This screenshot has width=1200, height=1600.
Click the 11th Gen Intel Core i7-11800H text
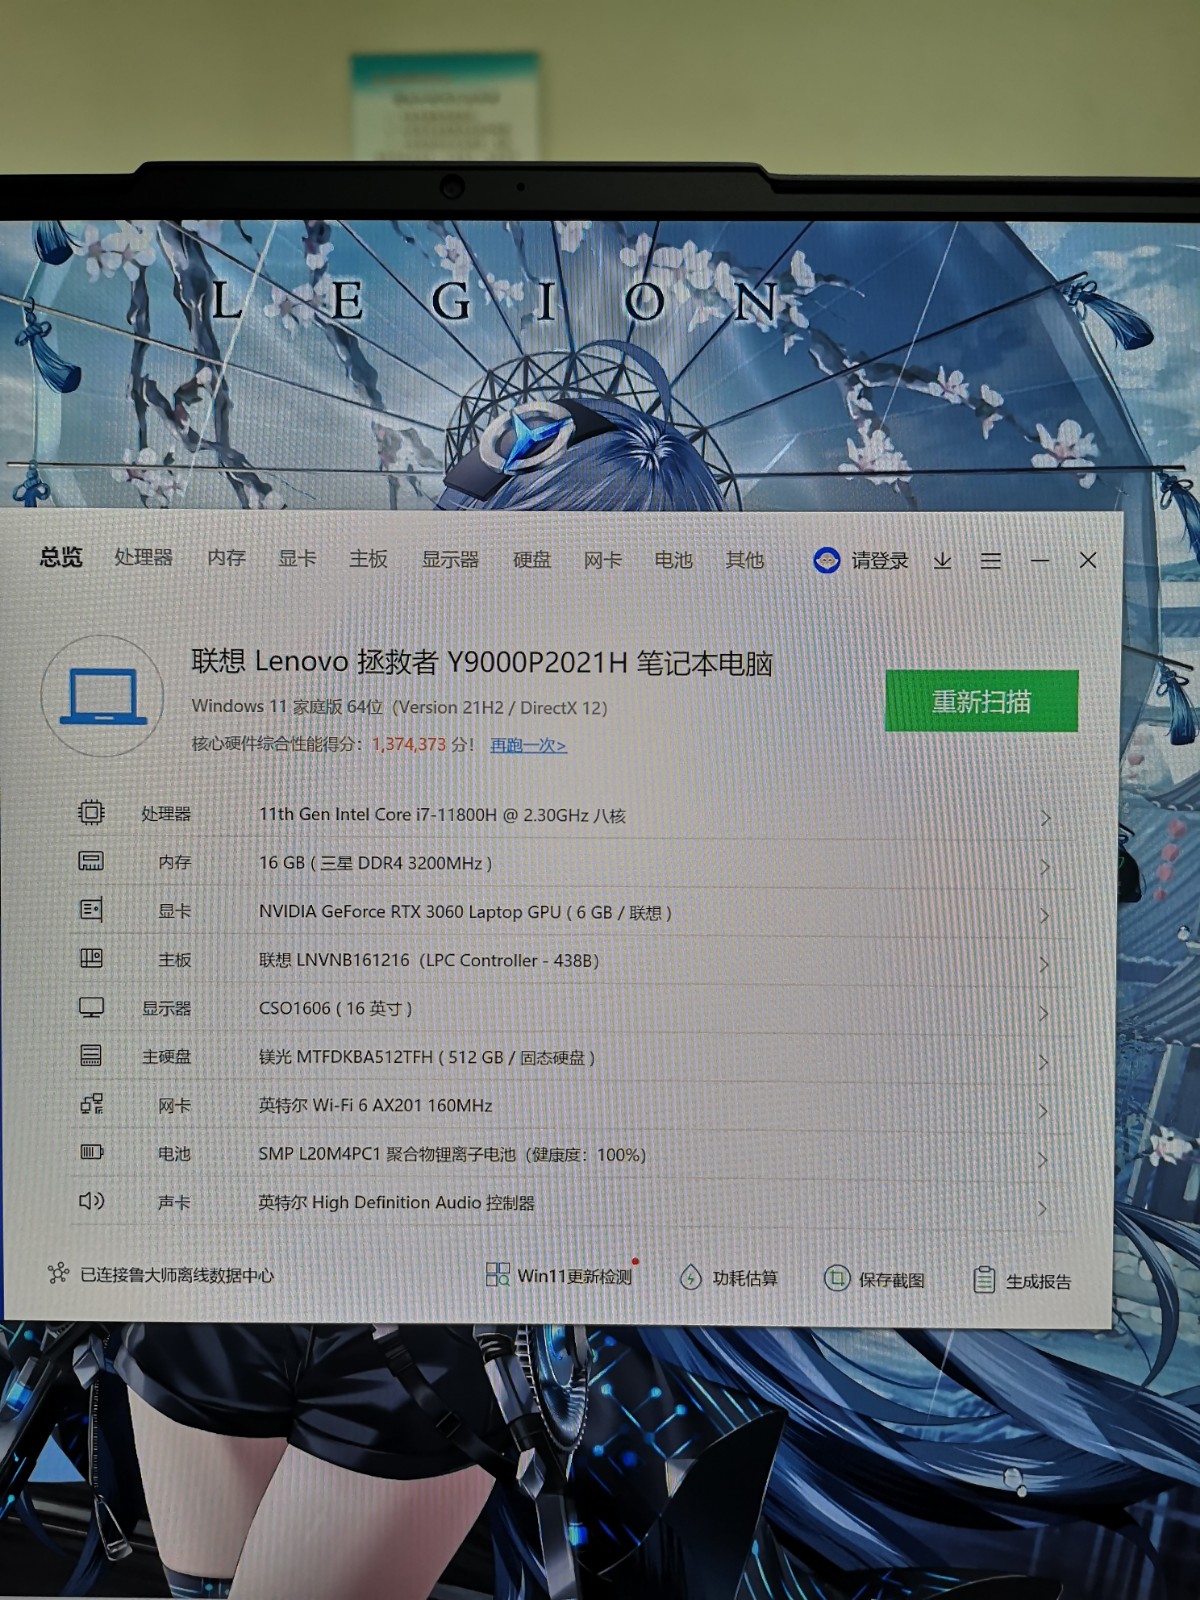[442, 815]
